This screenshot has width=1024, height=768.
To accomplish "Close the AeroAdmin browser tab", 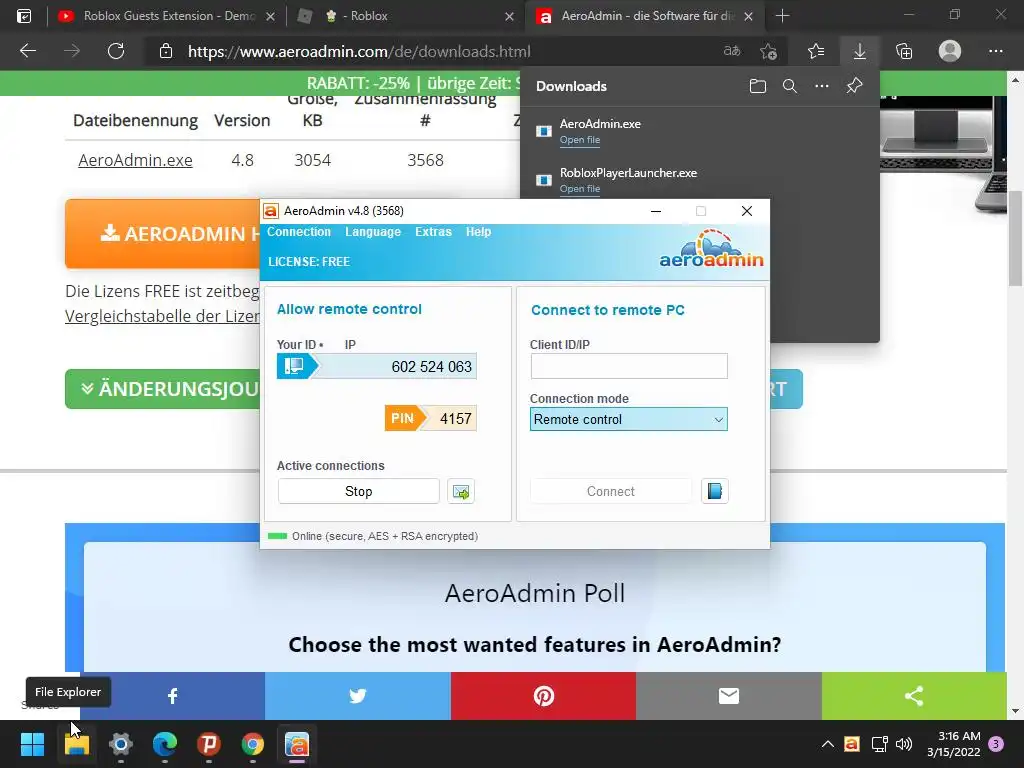I will tap(748, 16).
